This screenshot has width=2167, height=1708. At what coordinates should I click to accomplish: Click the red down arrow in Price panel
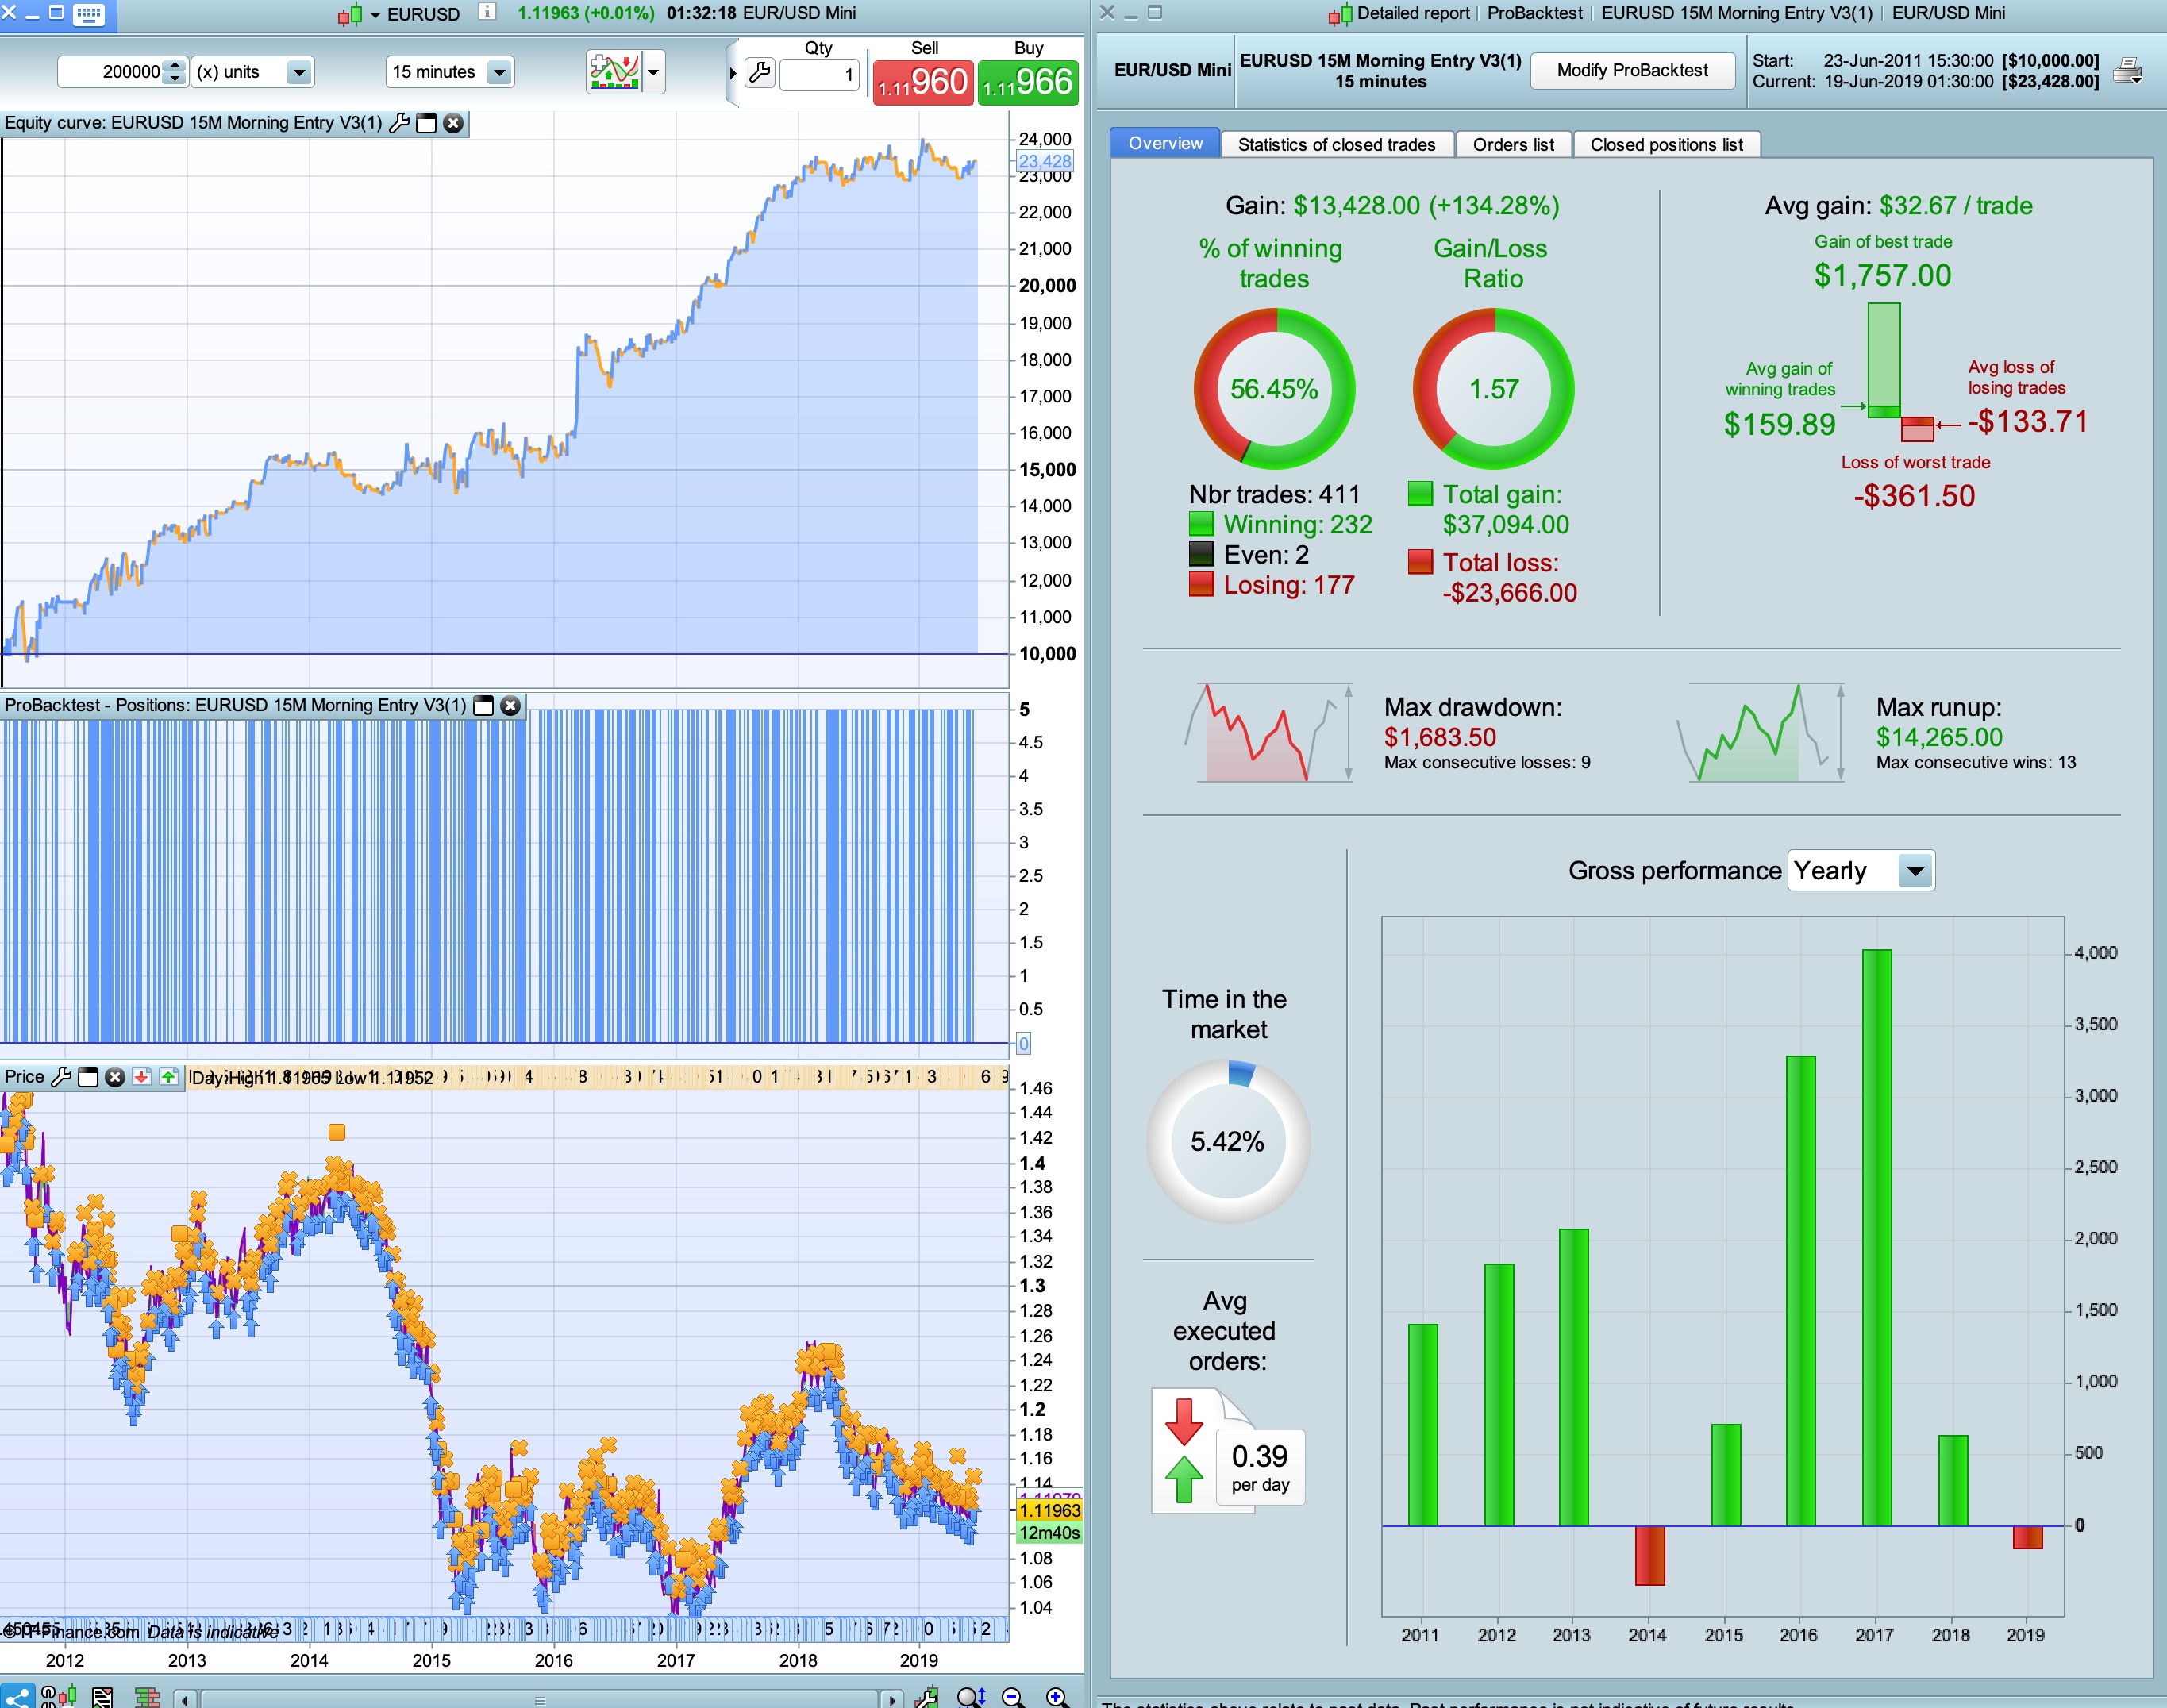pos(142,1077)
